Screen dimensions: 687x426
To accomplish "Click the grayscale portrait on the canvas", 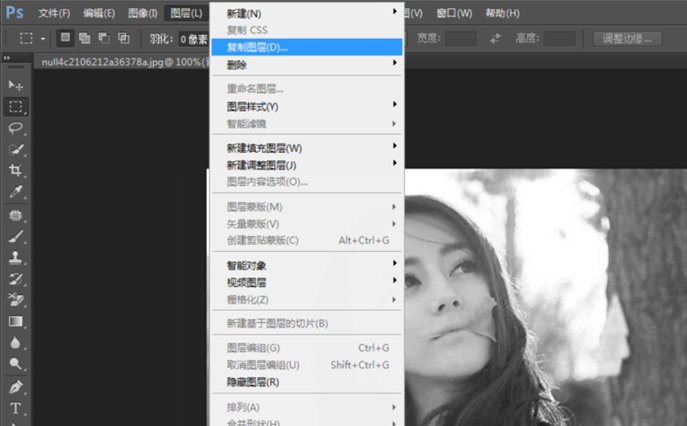I will (x=545, y=297).
